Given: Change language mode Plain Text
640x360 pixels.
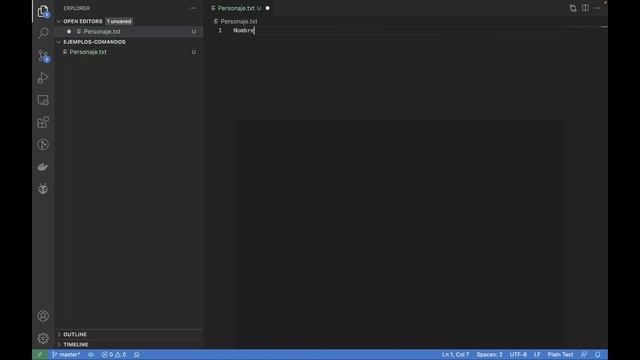Looking at the screenshot, I should click(560, 355).
